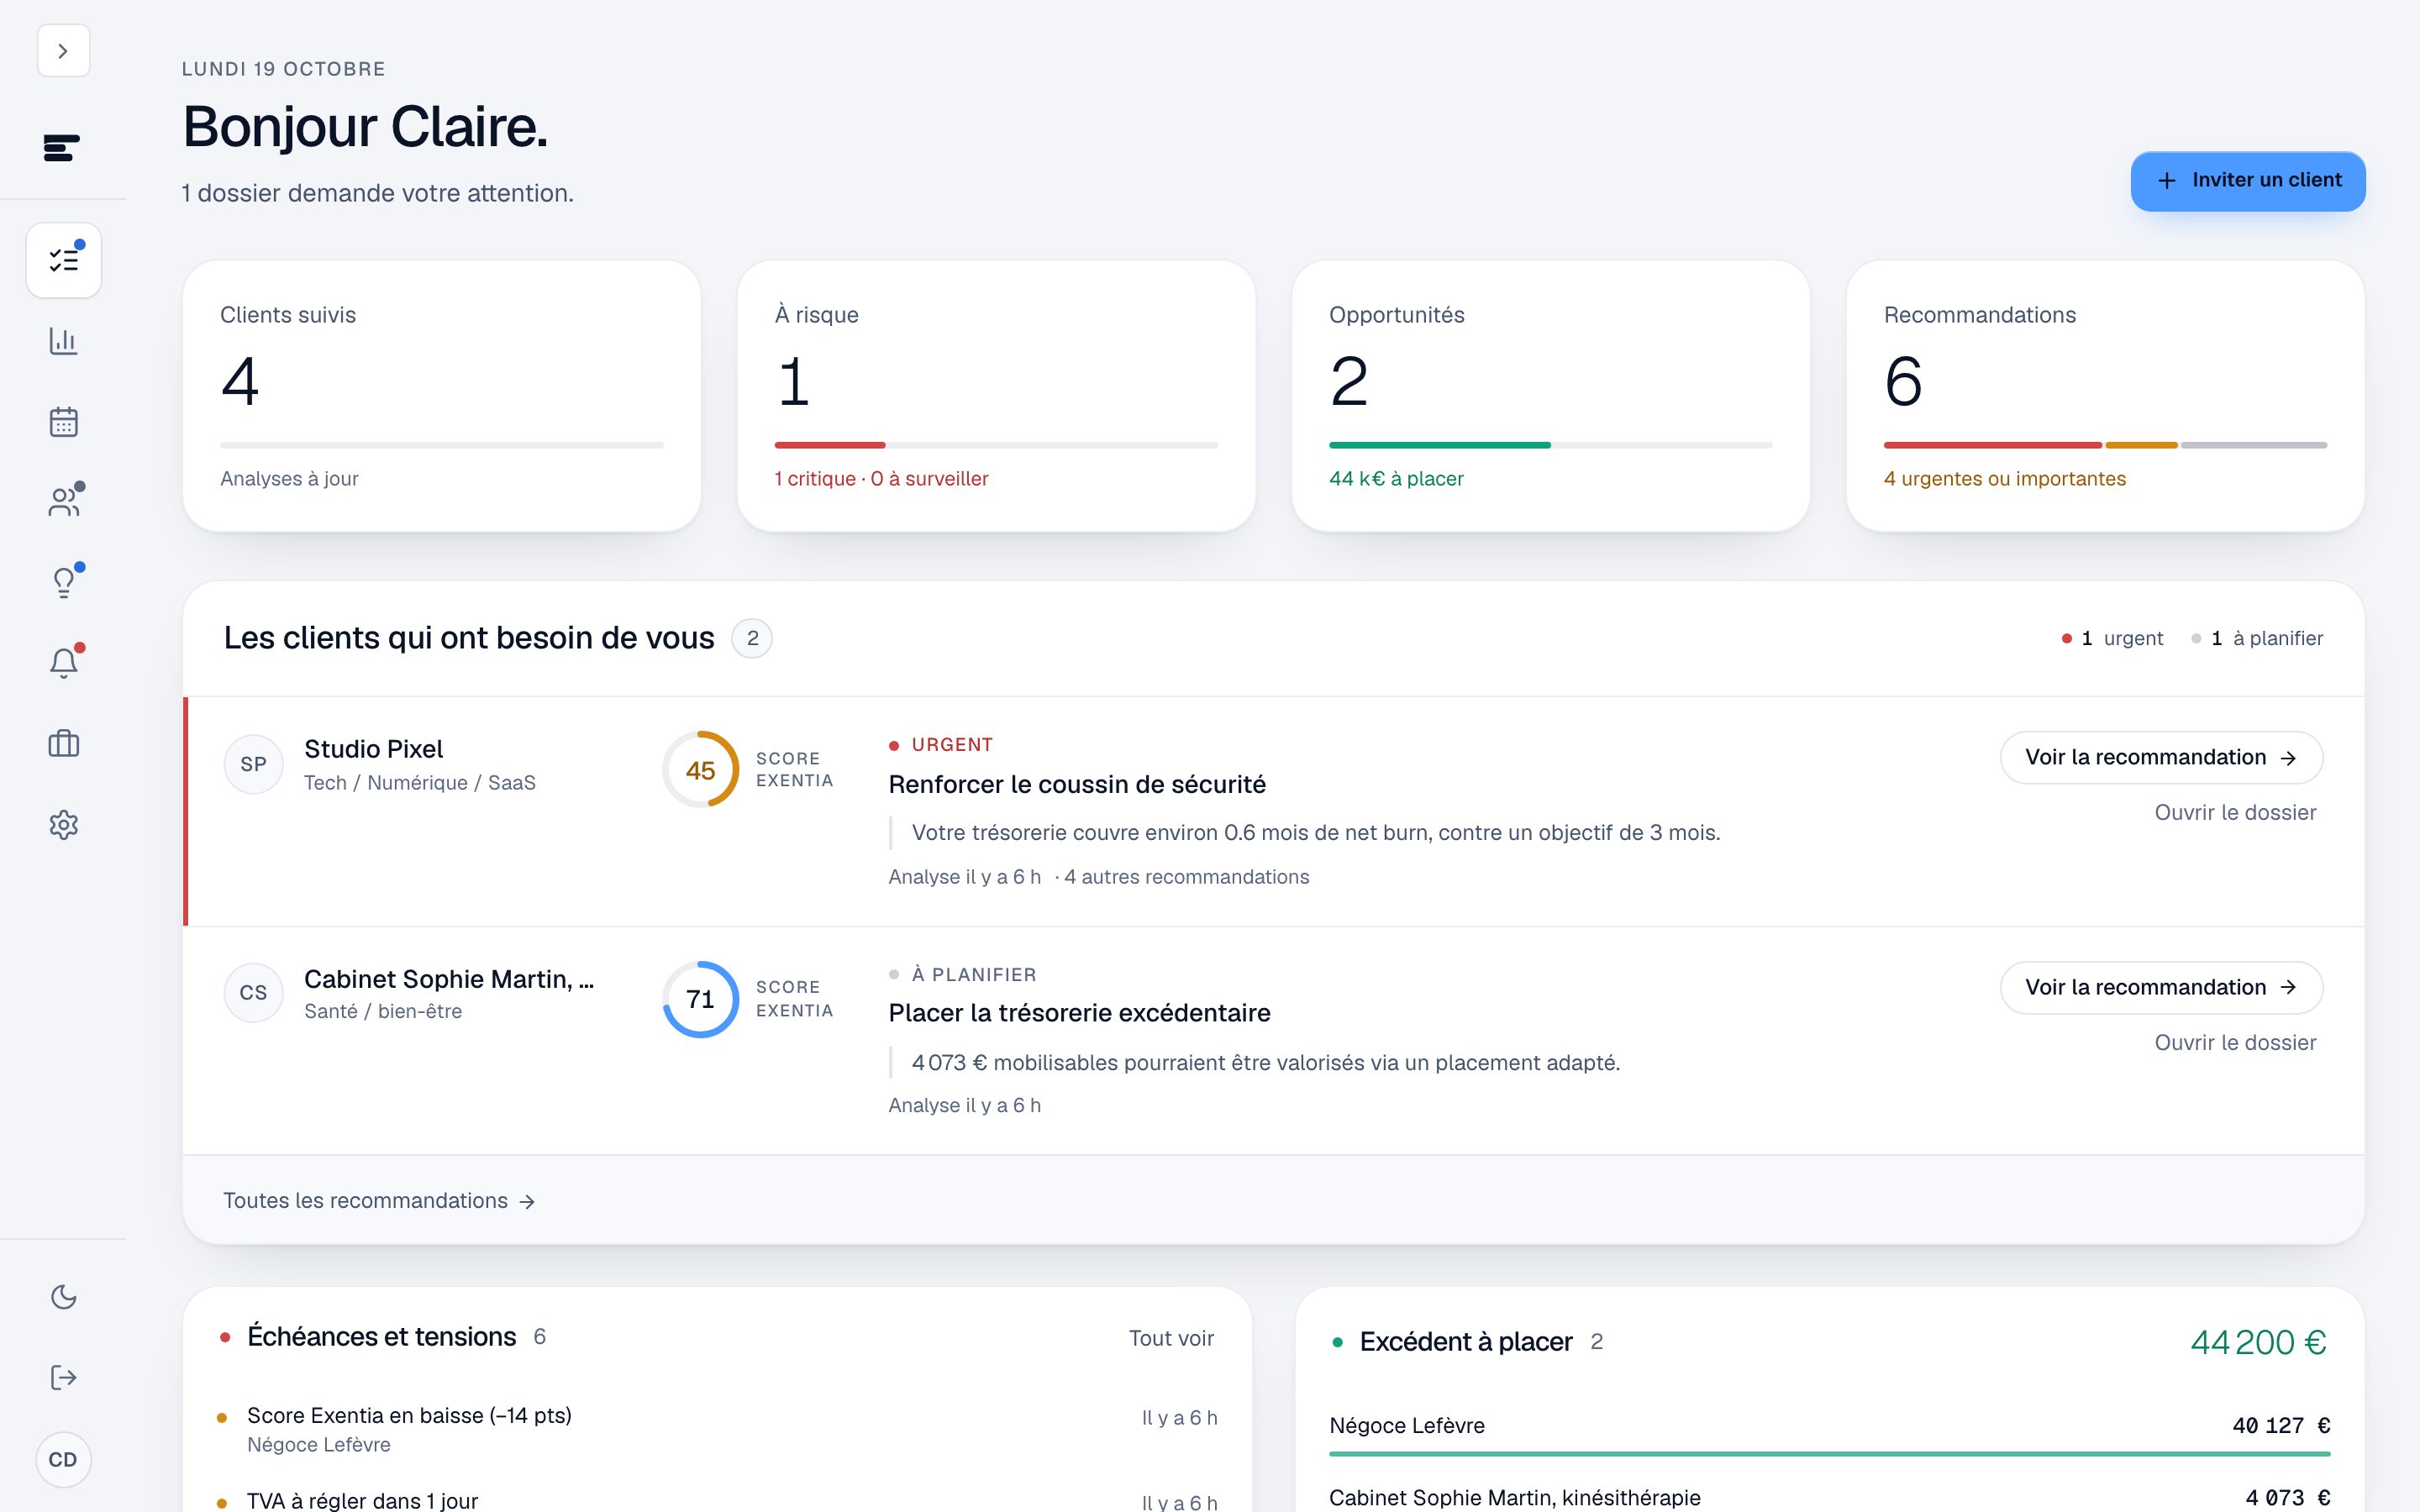The width and height of the screenshot is (2420, 1512).
Task: Click the 4 autres recommandations text
Action: [x=1186, y=877]
